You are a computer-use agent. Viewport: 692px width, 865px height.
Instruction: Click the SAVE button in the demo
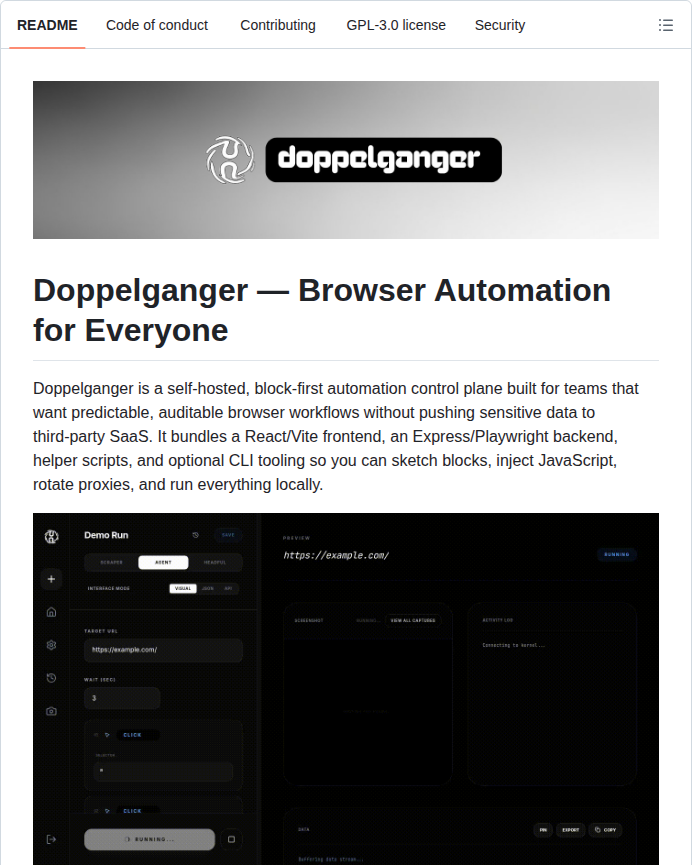(228, 535)
